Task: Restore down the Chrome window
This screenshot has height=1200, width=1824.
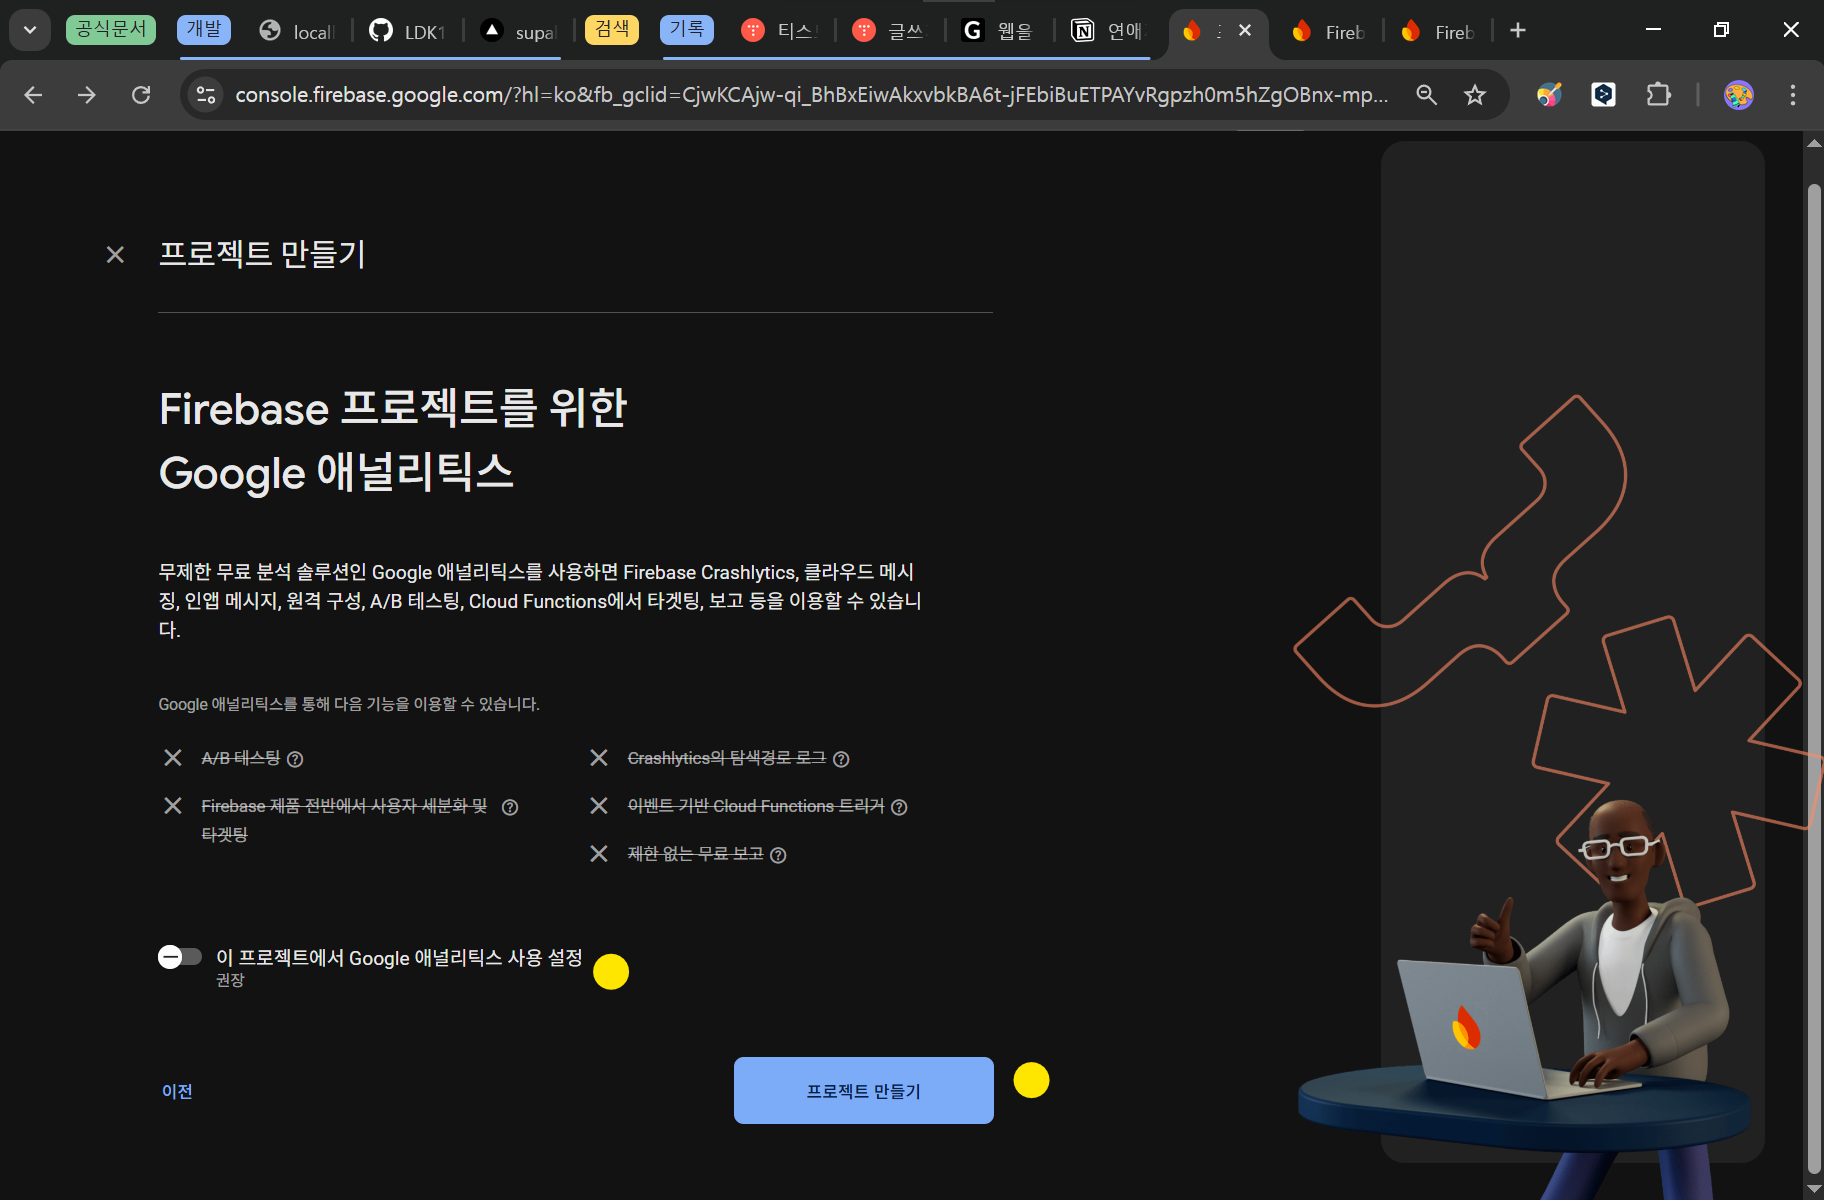Action: coord(1721,30)
